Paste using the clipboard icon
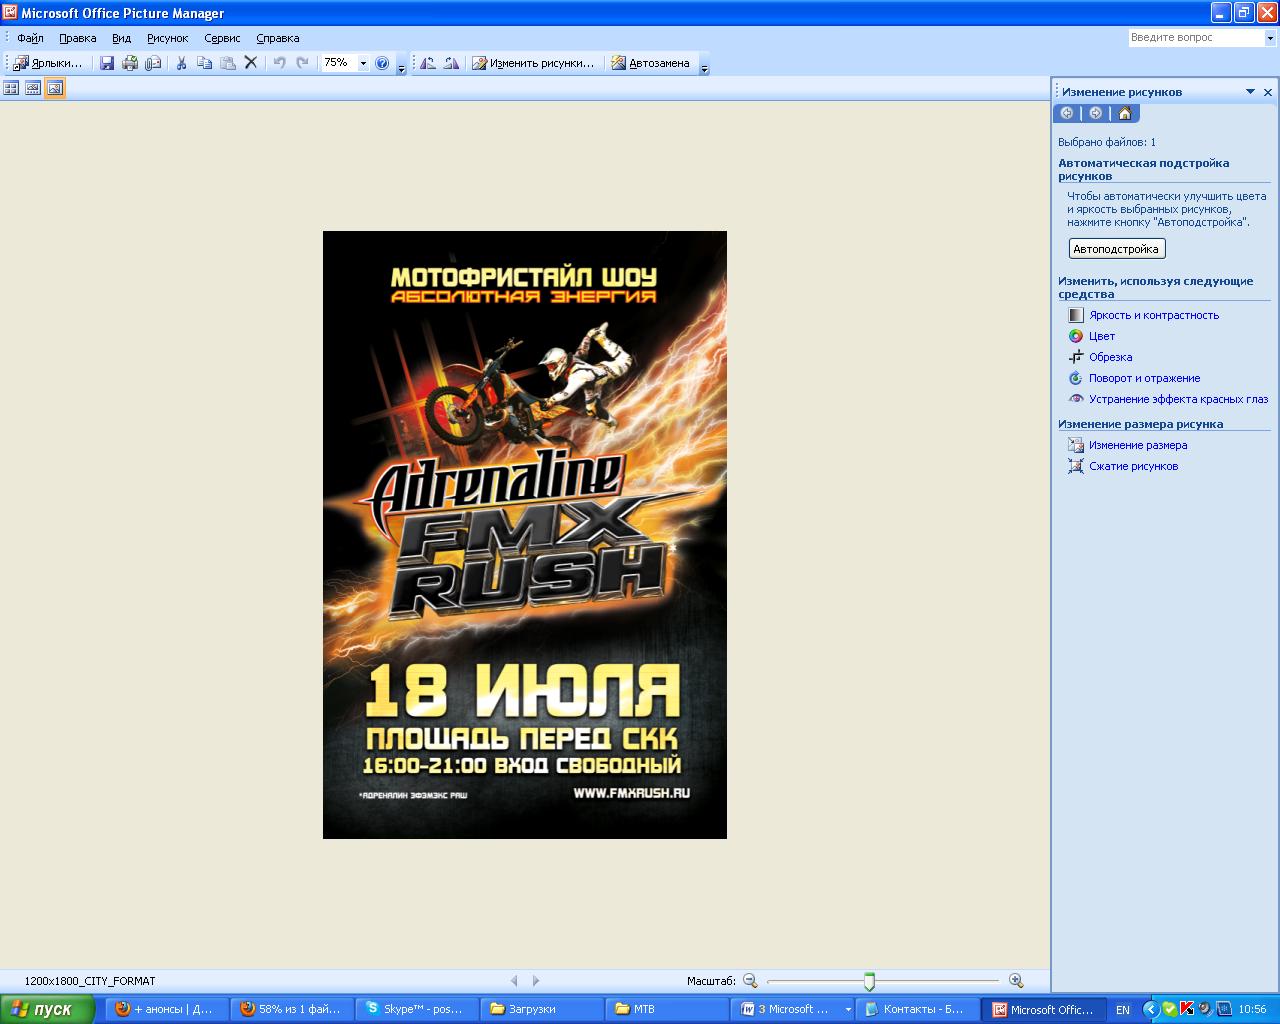This screenshot has height=1024, width=1280. [x=228, y=63]
